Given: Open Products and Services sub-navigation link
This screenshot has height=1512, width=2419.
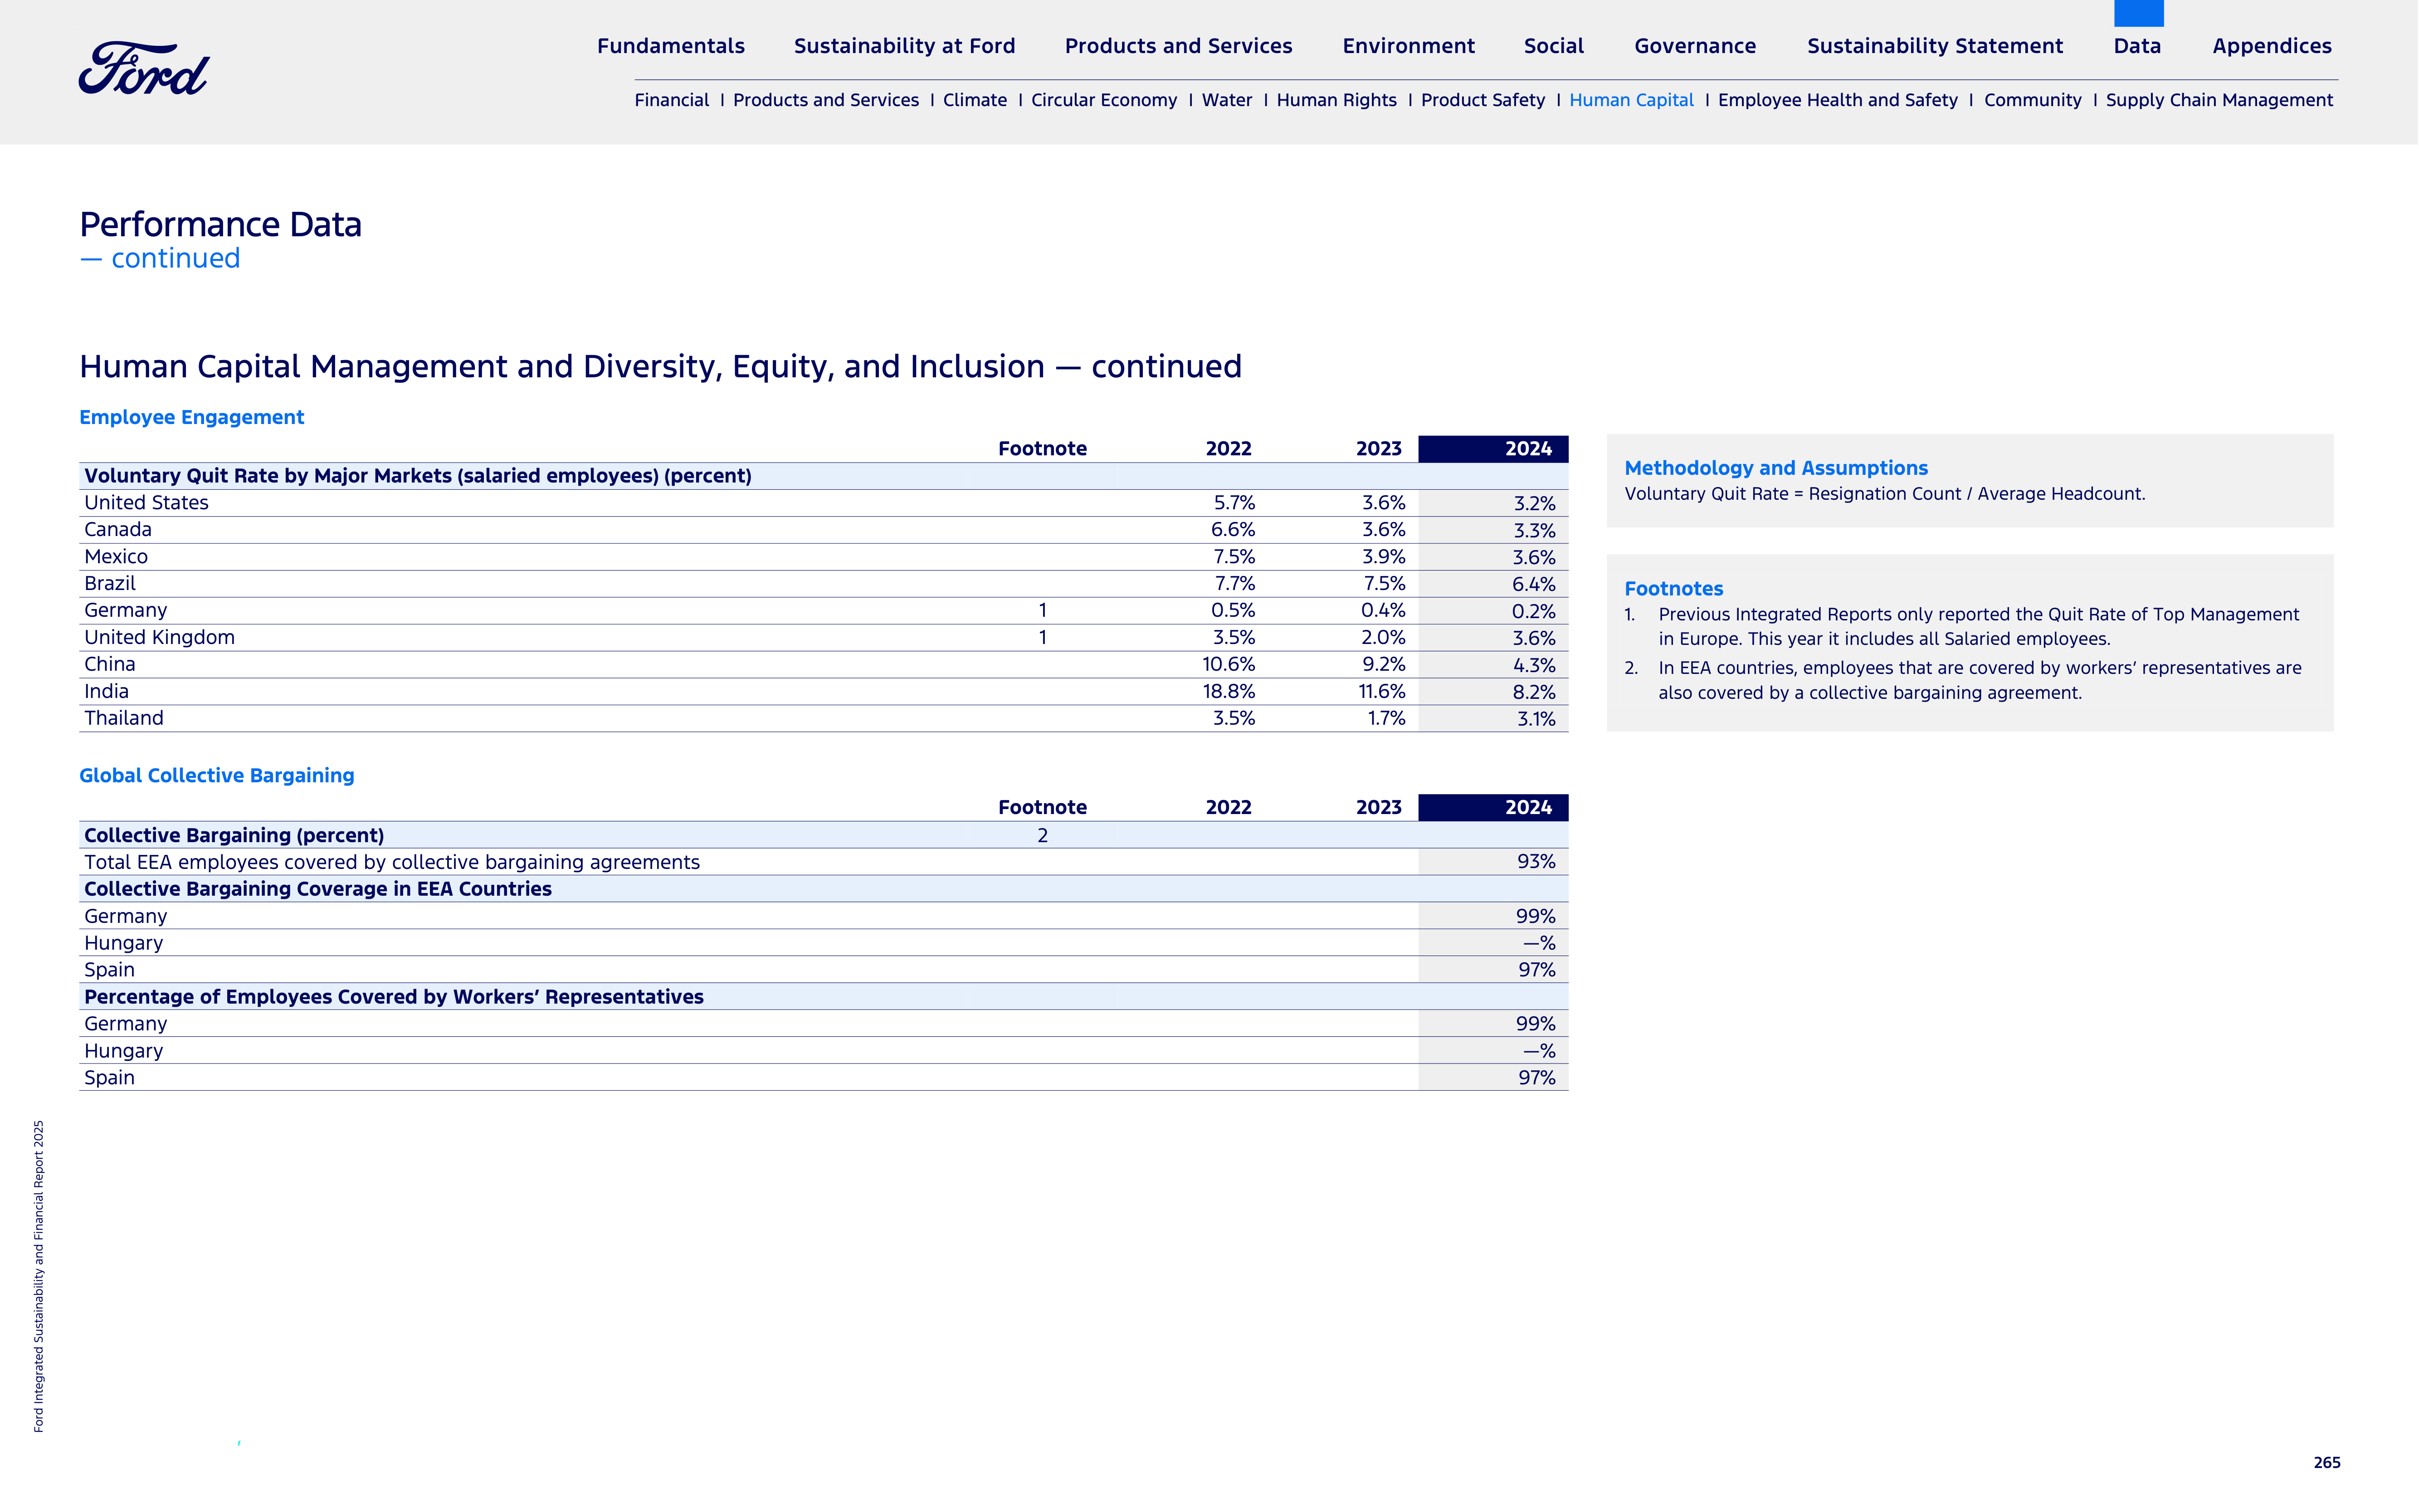Looking at the screenshot, I should click(x=825, y=100).
